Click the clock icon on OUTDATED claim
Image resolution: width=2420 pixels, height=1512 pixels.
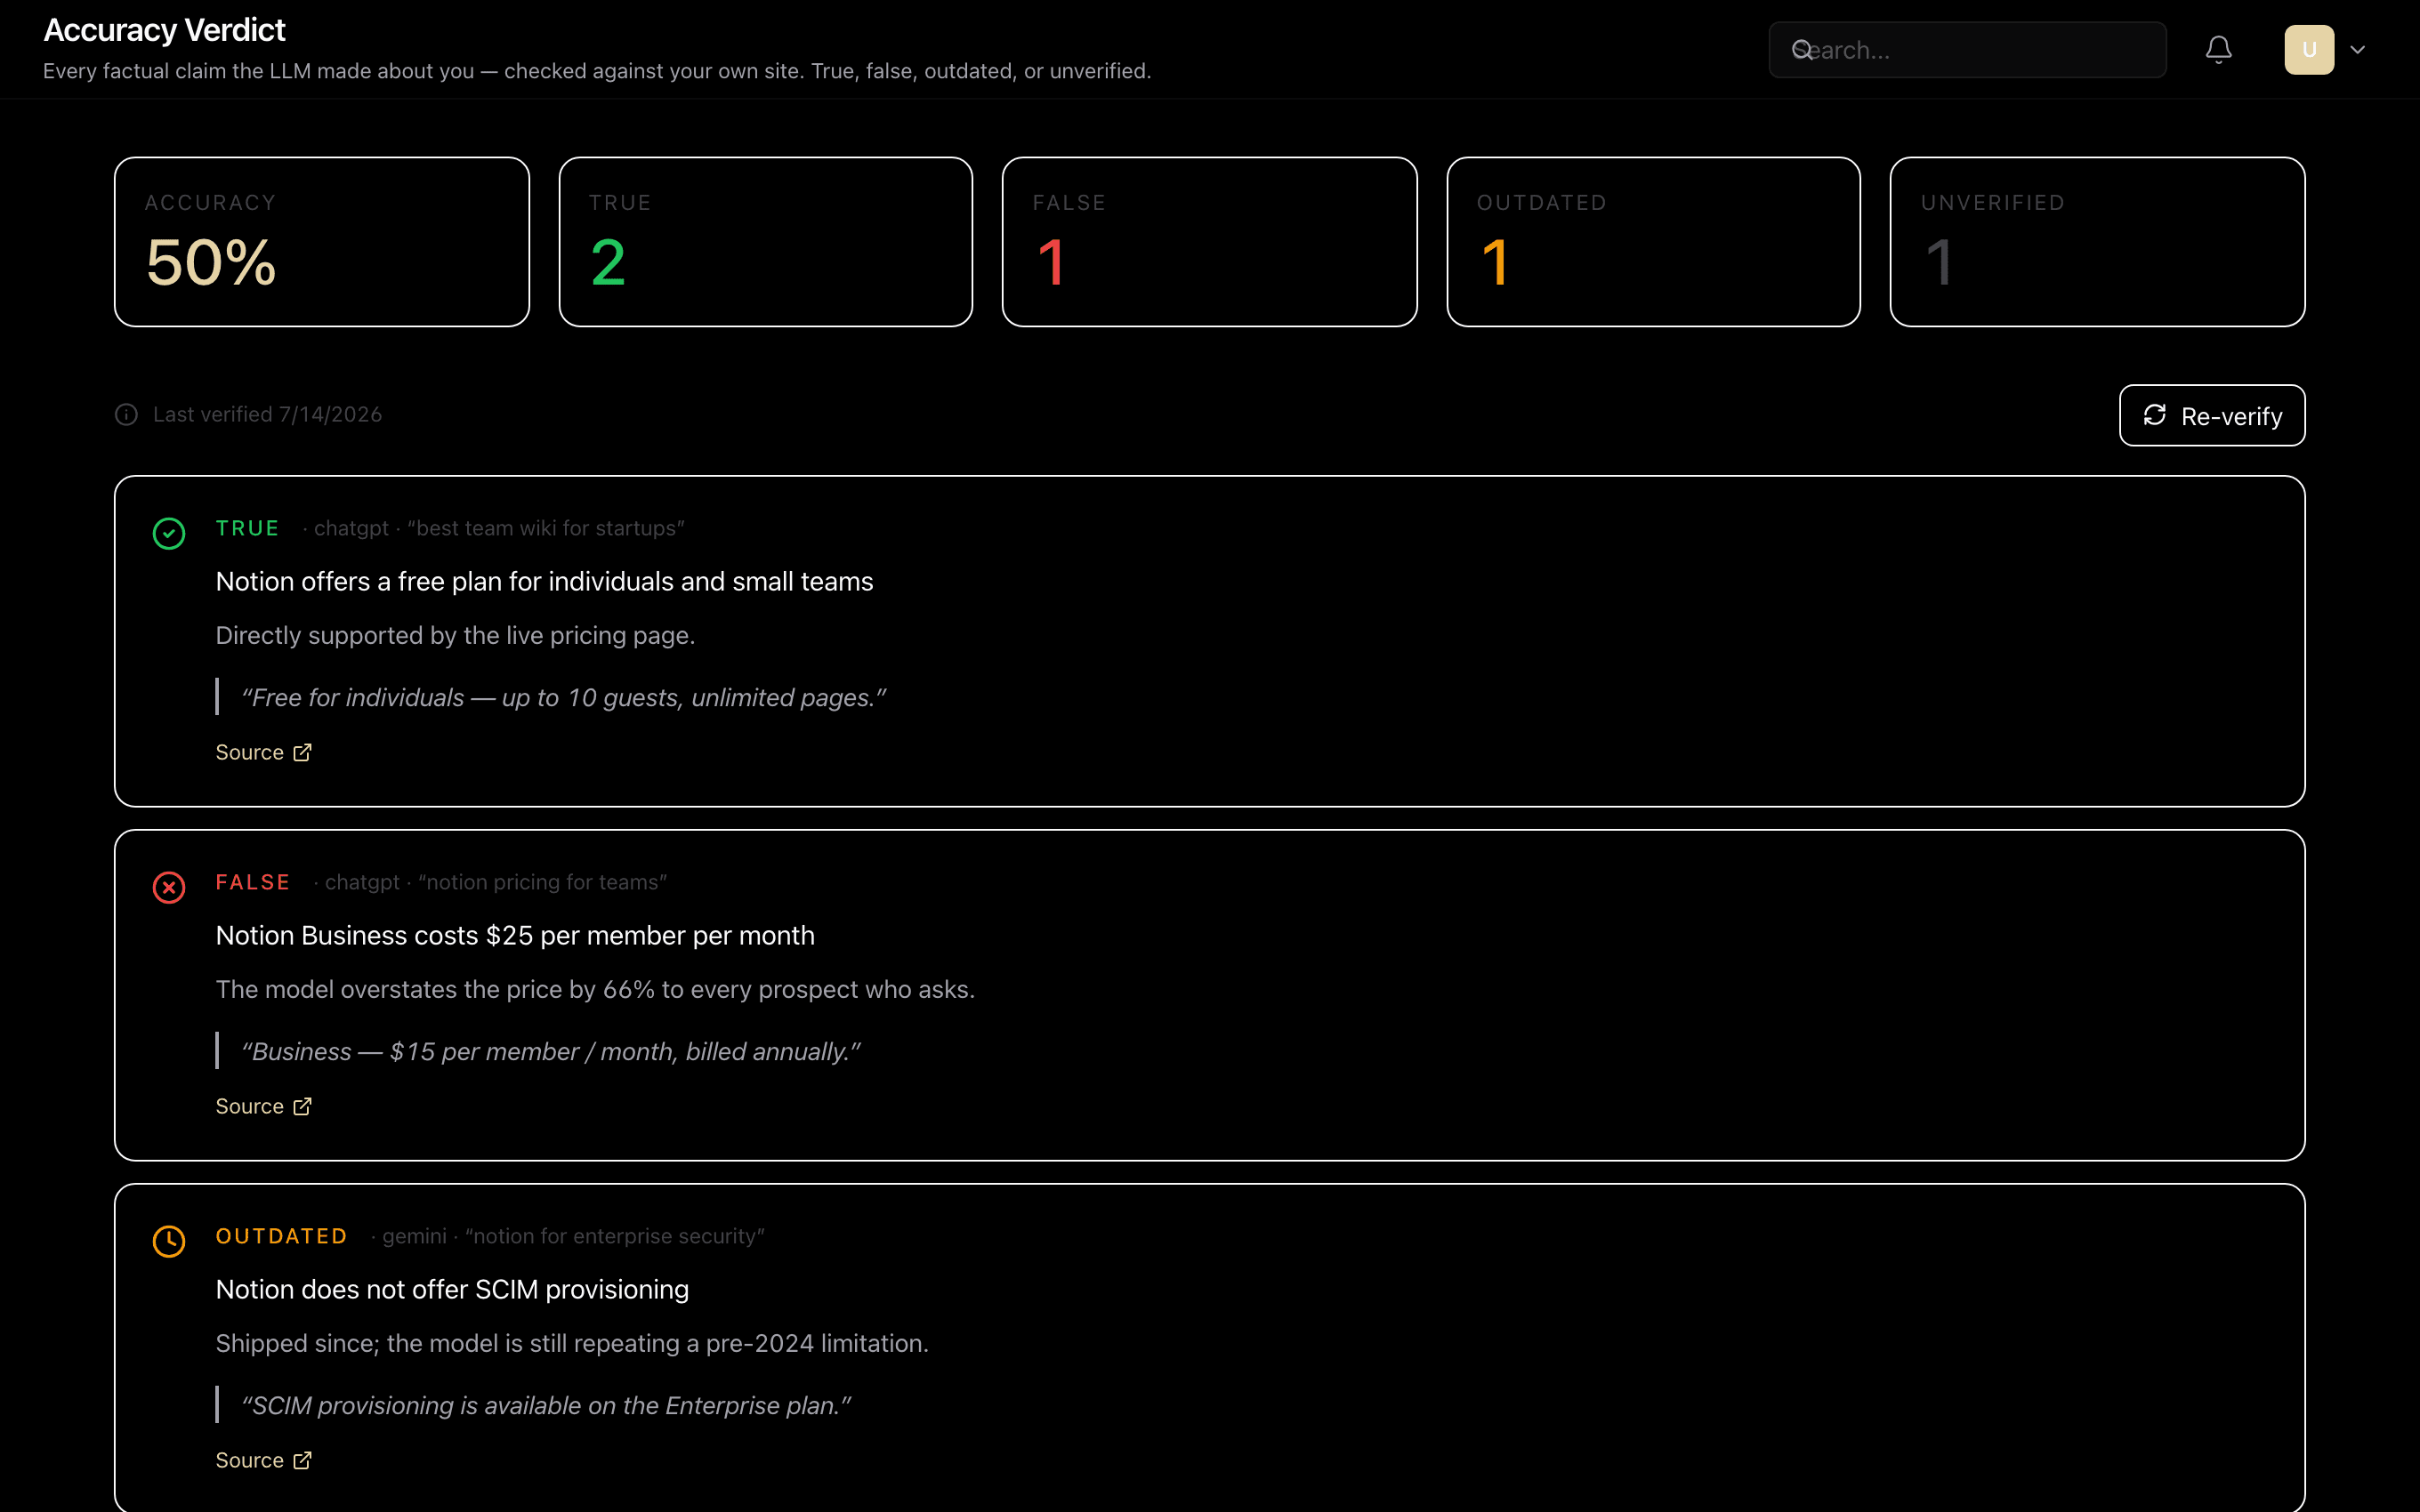click(x=169, y=1241)
